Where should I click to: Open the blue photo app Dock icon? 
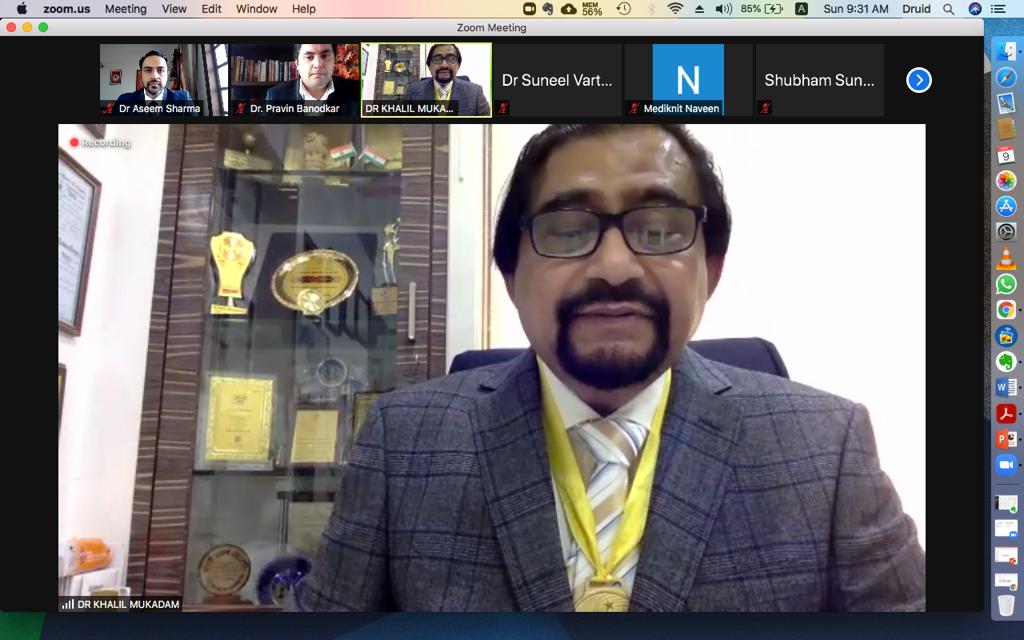coord(1006,336)
